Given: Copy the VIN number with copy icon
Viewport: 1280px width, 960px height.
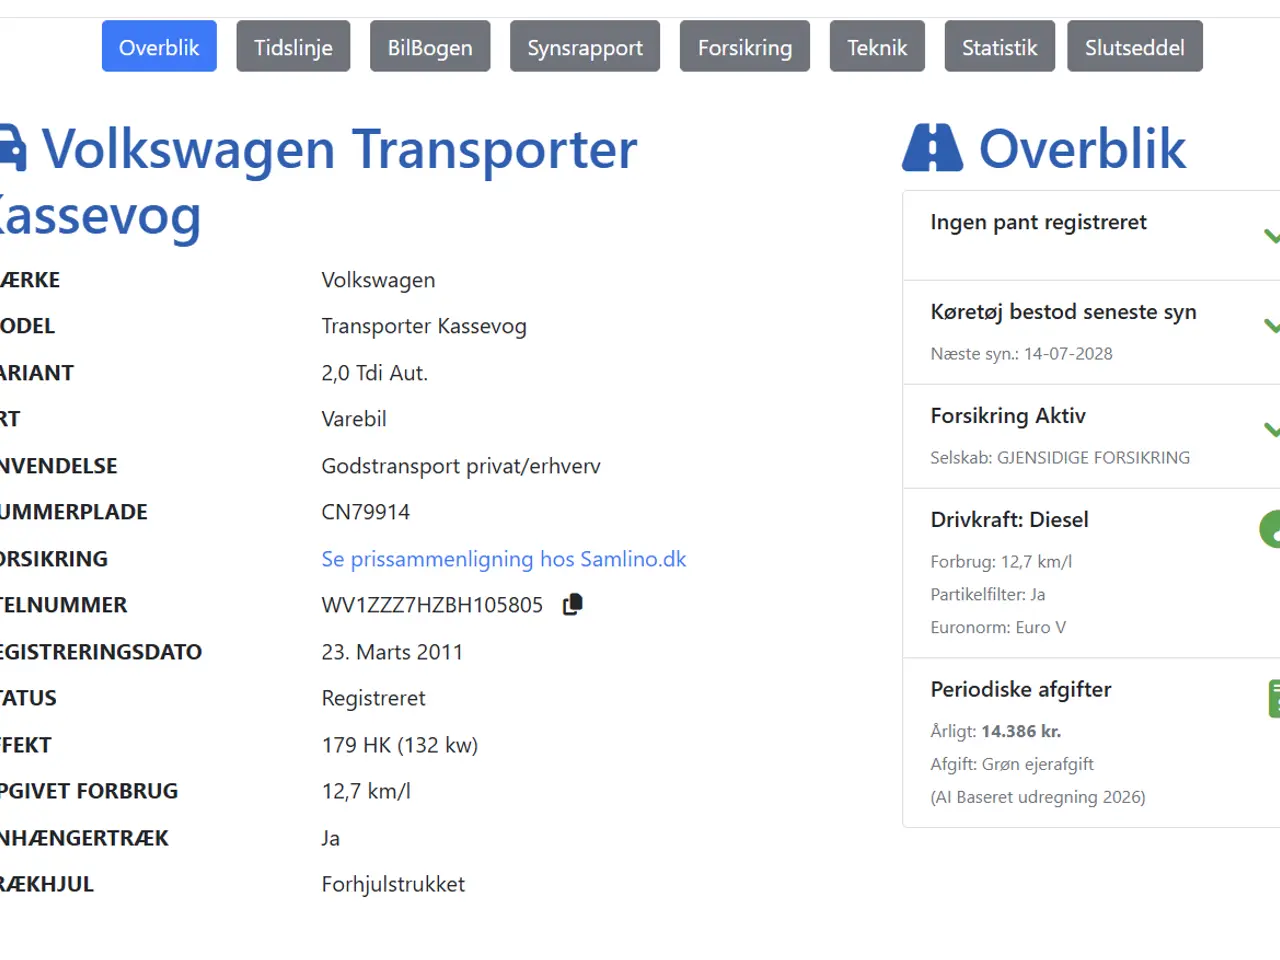Looking at the screenshot, I should point(573,604).
